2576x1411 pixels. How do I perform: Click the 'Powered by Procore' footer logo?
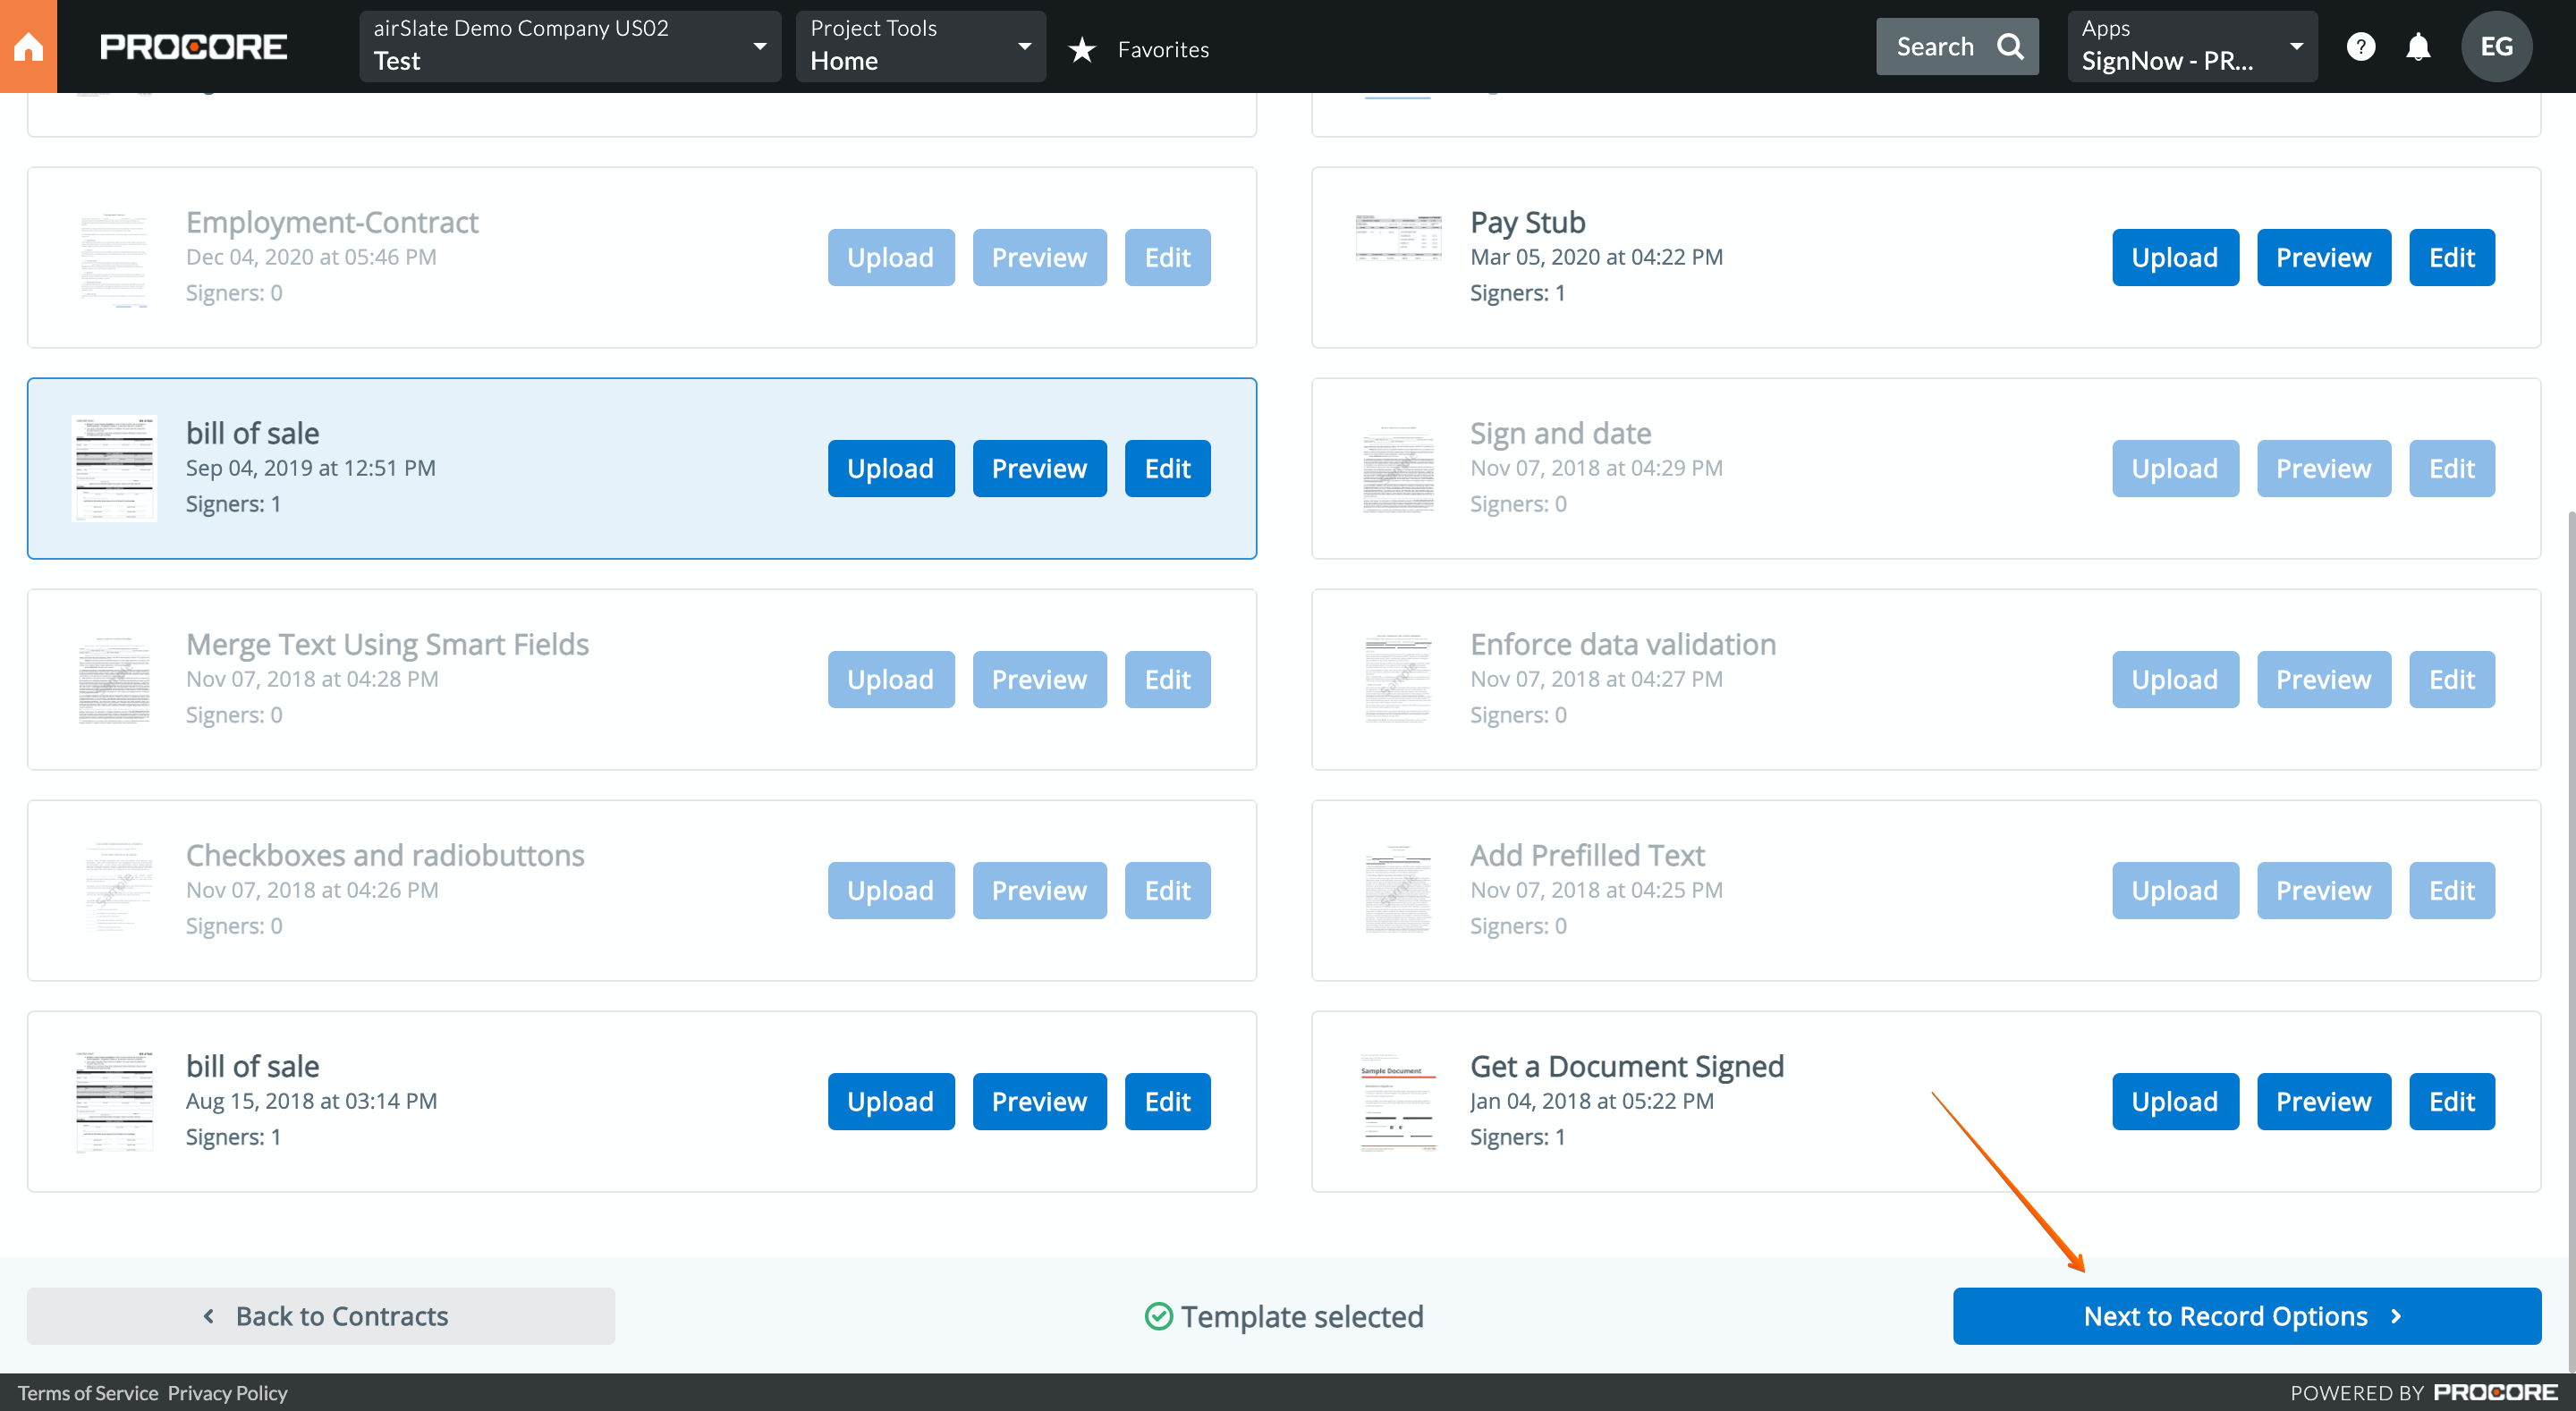[2495, 1392]
